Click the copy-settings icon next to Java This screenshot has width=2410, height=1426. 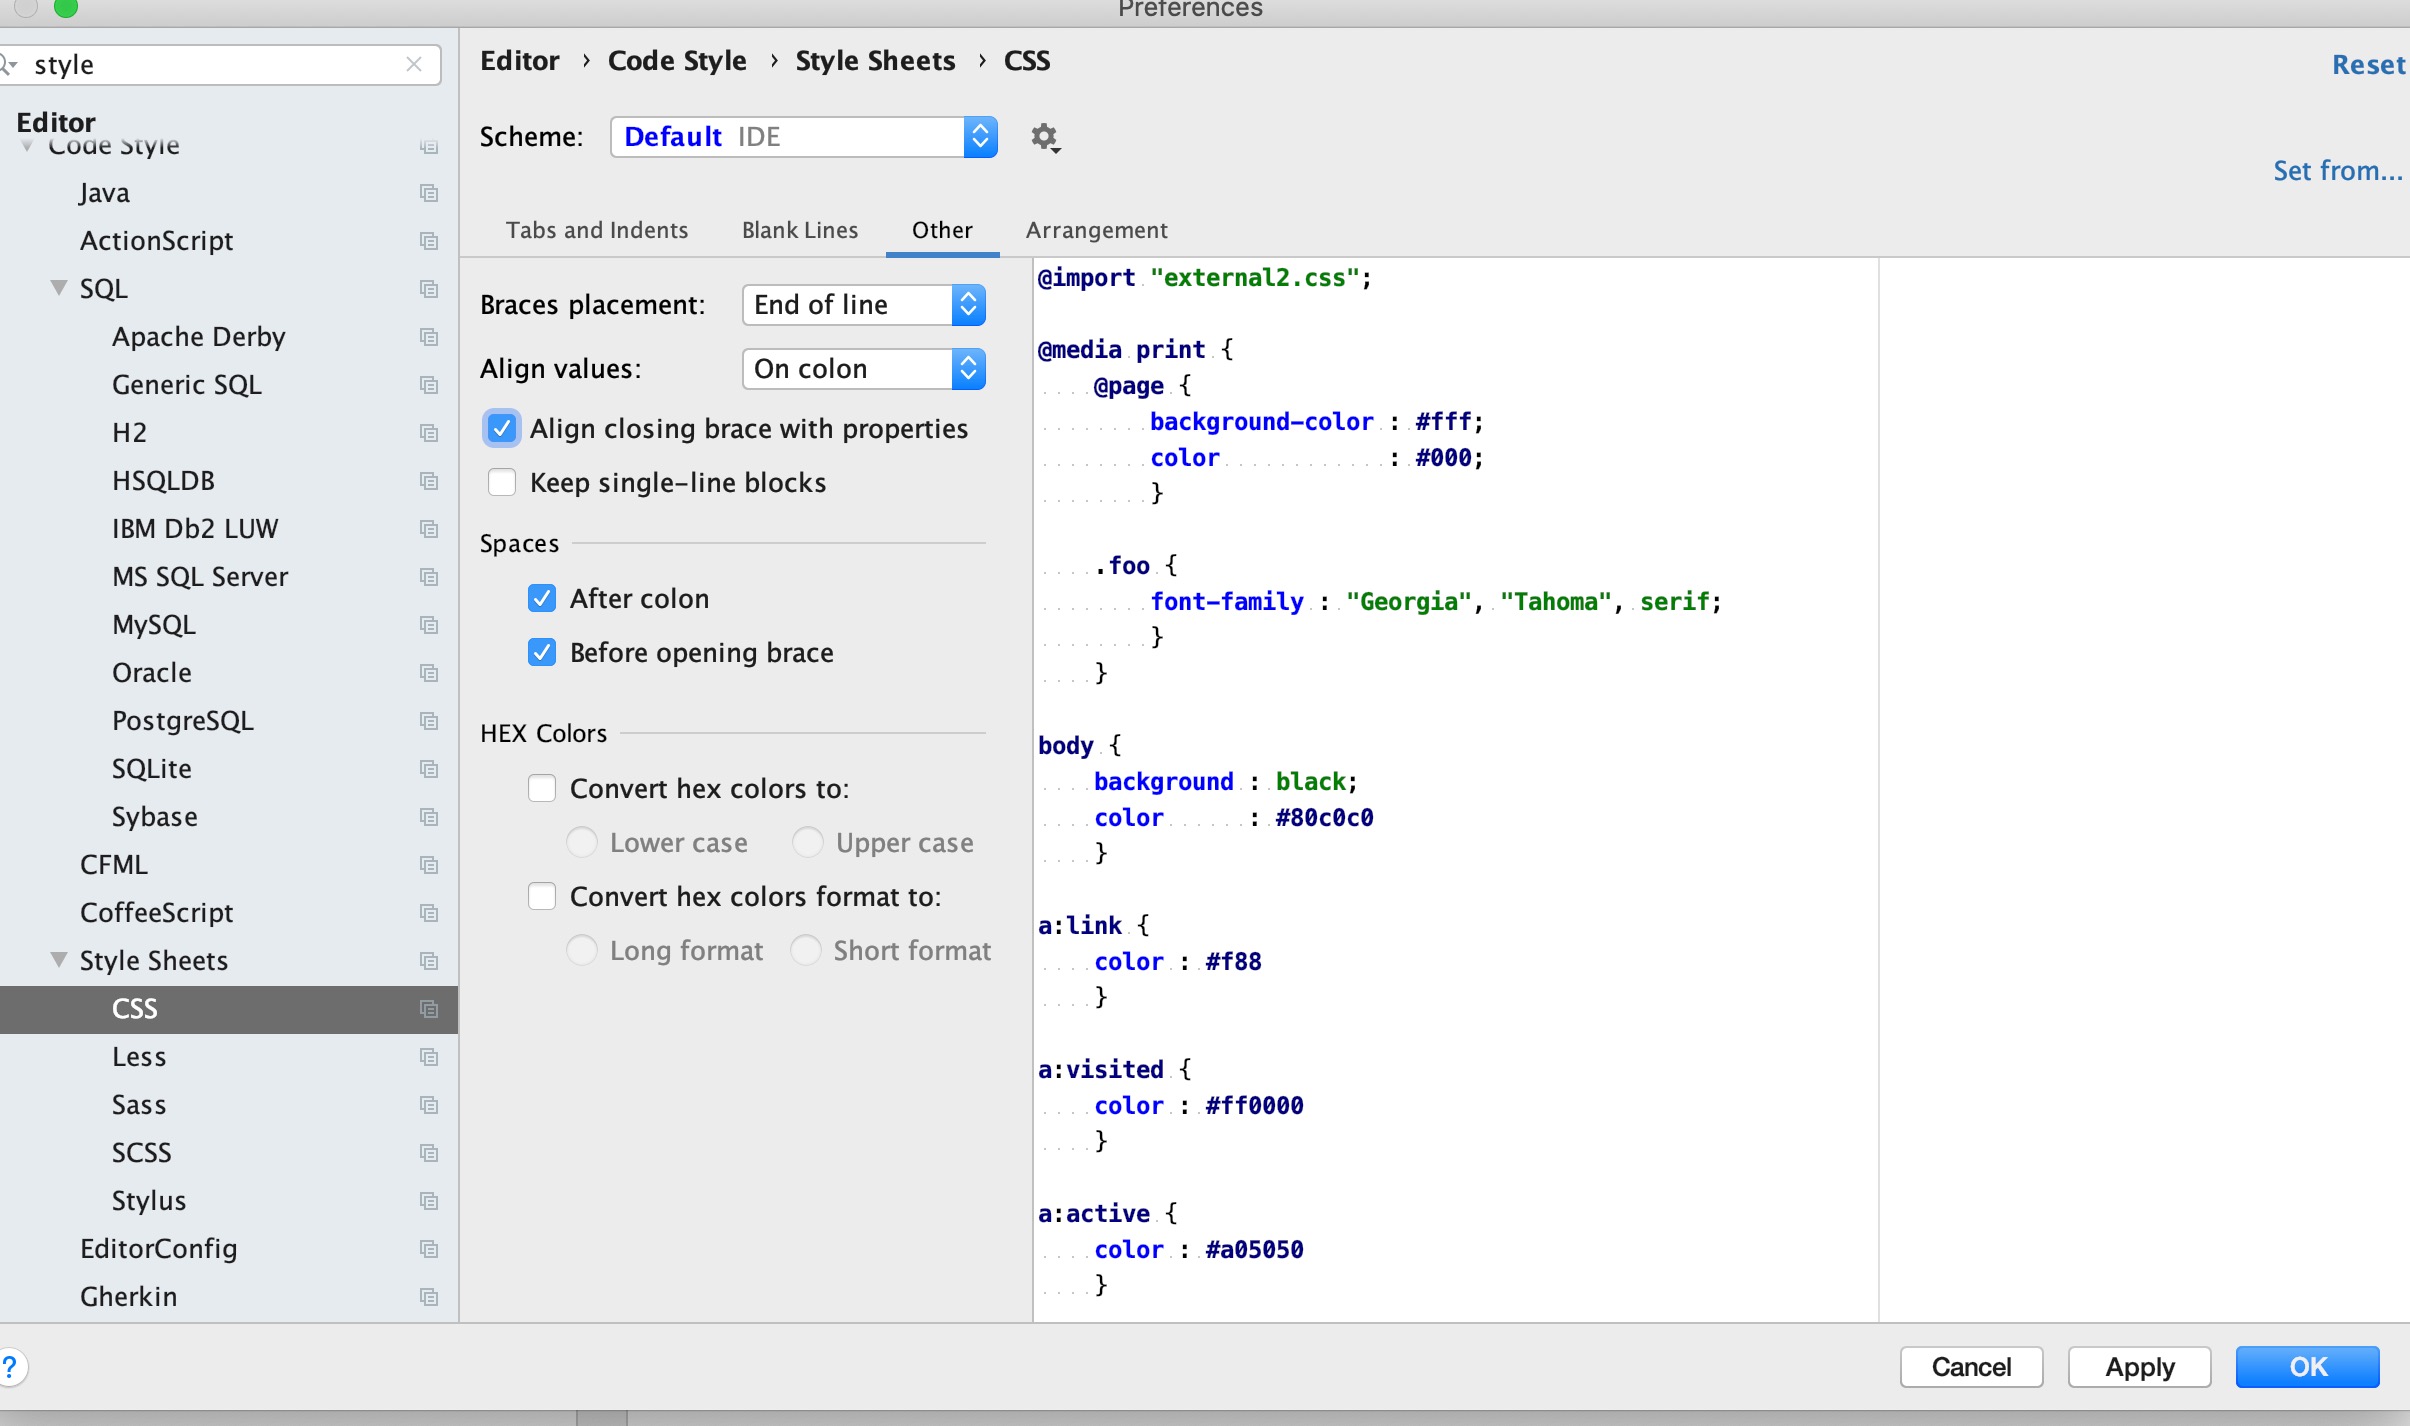tap(429, 193)
